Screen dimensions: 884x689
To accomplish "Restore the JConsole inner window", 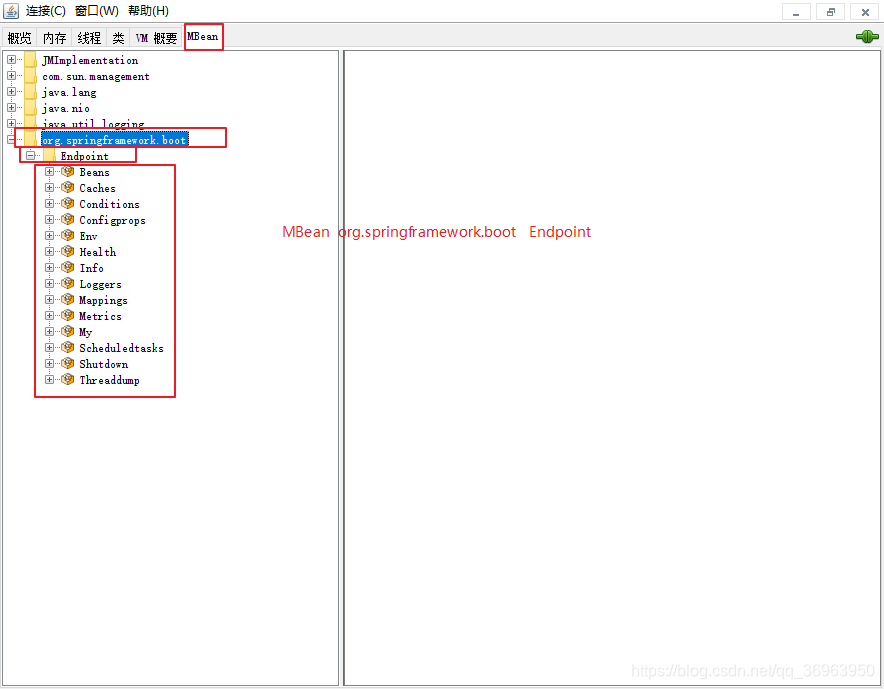I will [830, 11].
